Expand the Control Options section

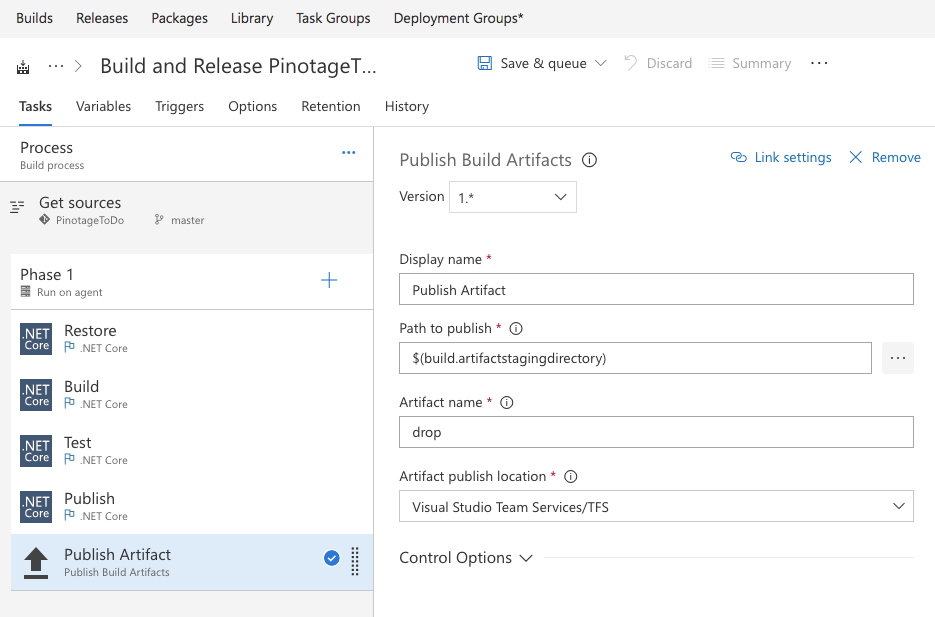coord(466,558)
